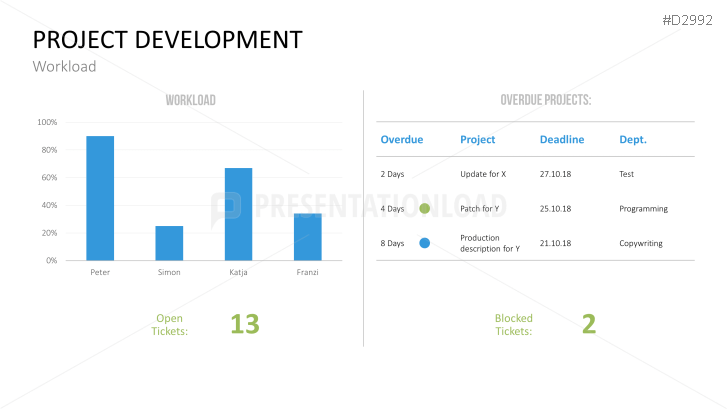The height and width of the screenshot is (409, 727).
Task: Click the 'OVERDUE PROJECTS:' heading
Action: pos(546,100)
